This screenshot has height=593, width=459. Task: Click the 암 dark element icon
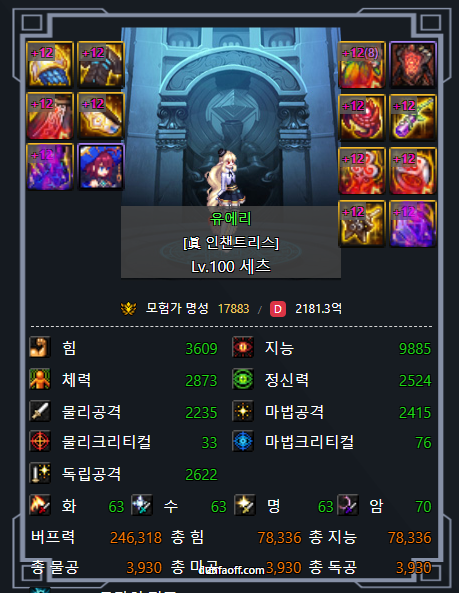point(347,505)
